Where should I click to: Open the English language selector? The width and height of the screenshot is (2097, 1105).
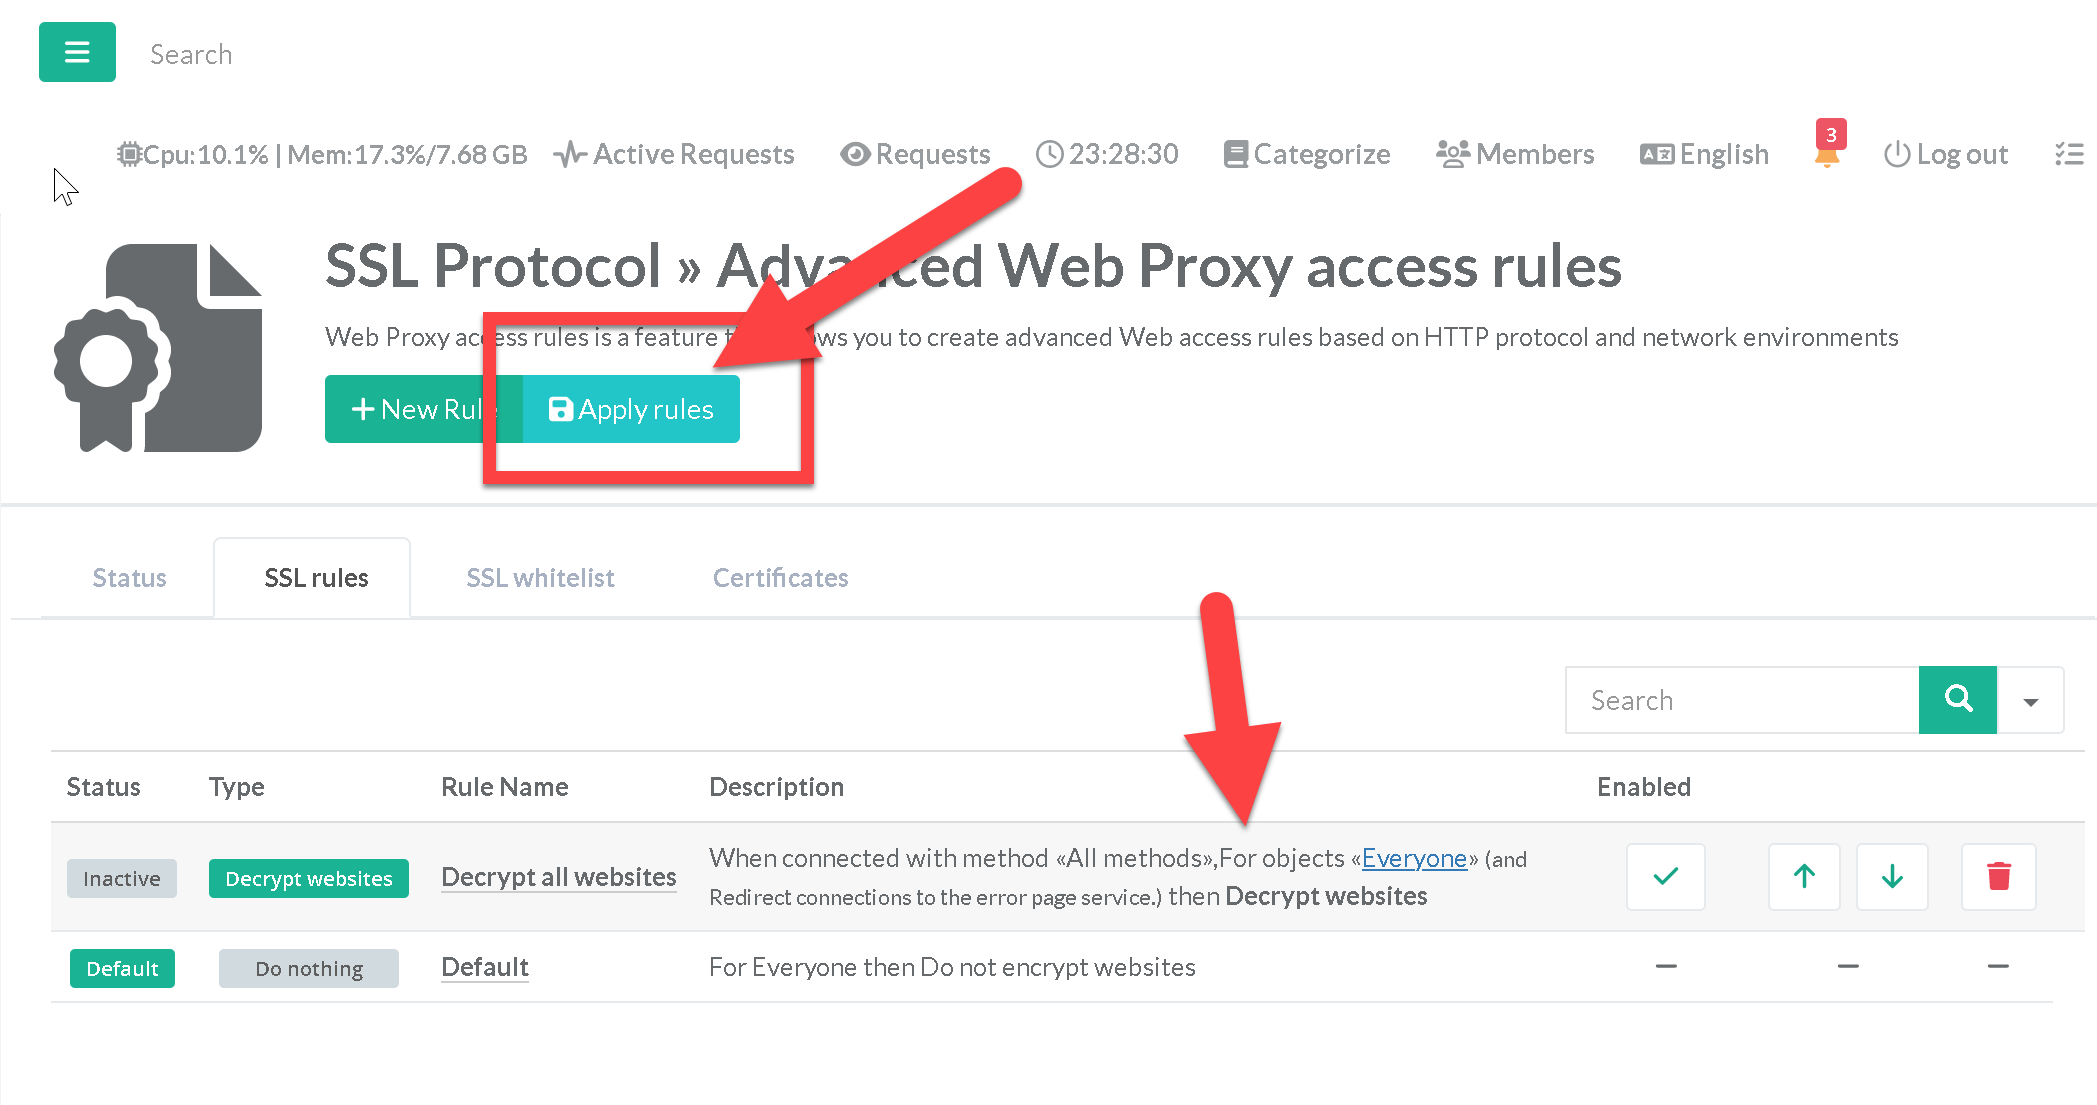1705,154
